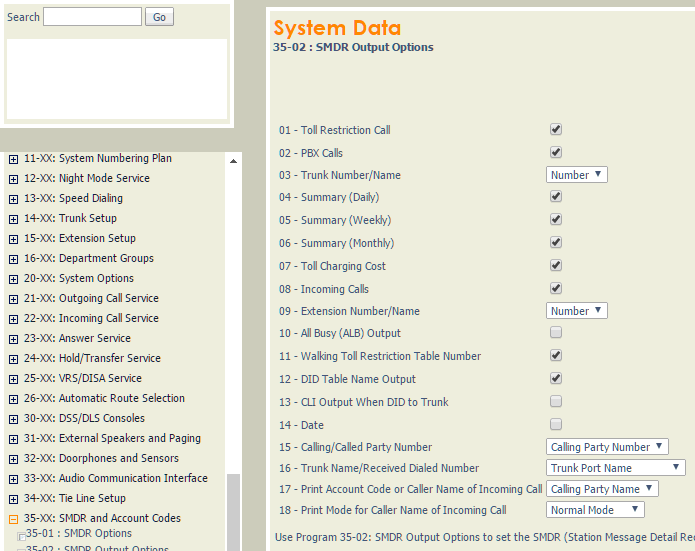The width and height of the screenshot is (695, 551).
Task: Disable the Incoming Calls checkbox
Action: [556, 288]
